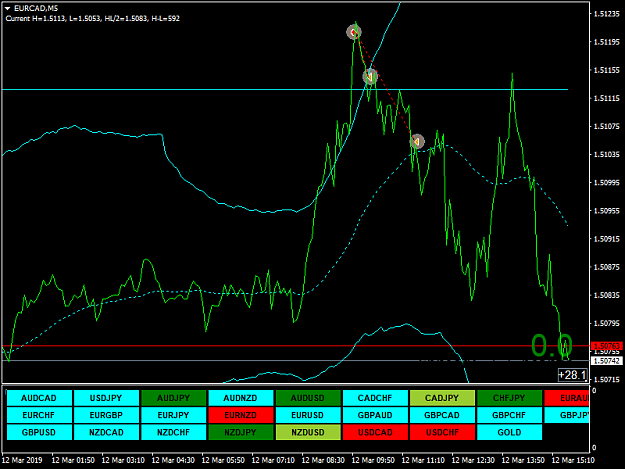Open the GBPJPY pair button
Viewport: 625px width, 469px height.
[x=566, y=415]
